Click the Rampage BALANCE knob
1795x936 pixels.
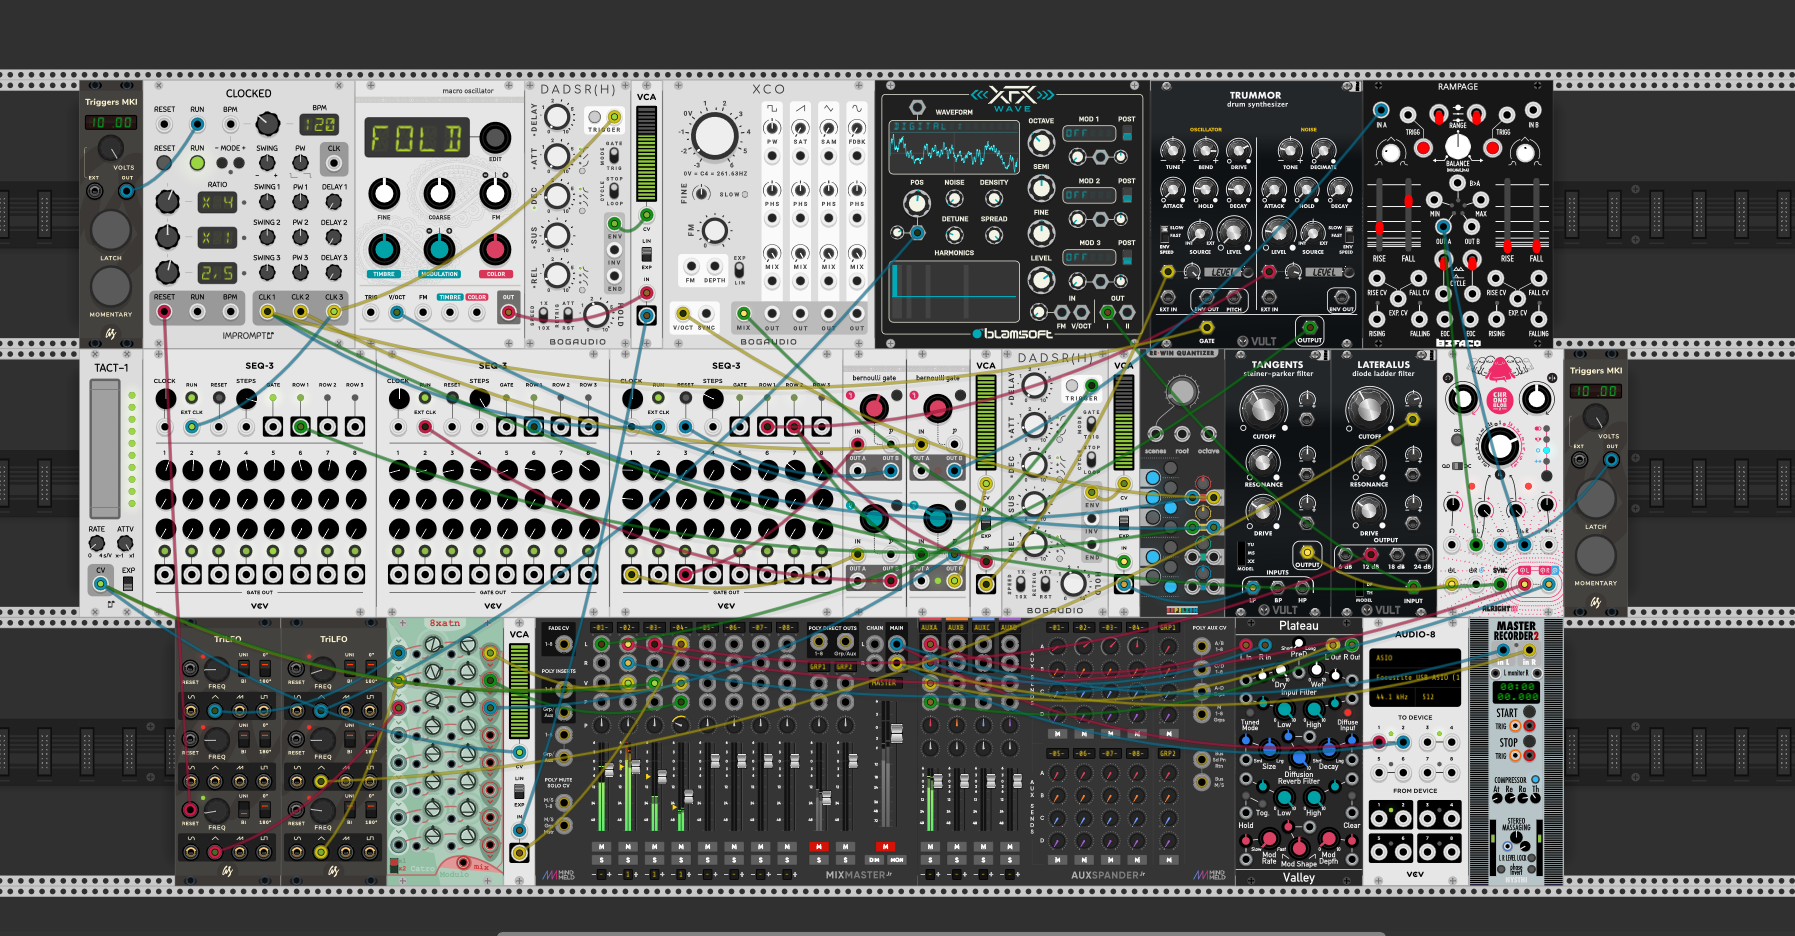(1458, 147)
